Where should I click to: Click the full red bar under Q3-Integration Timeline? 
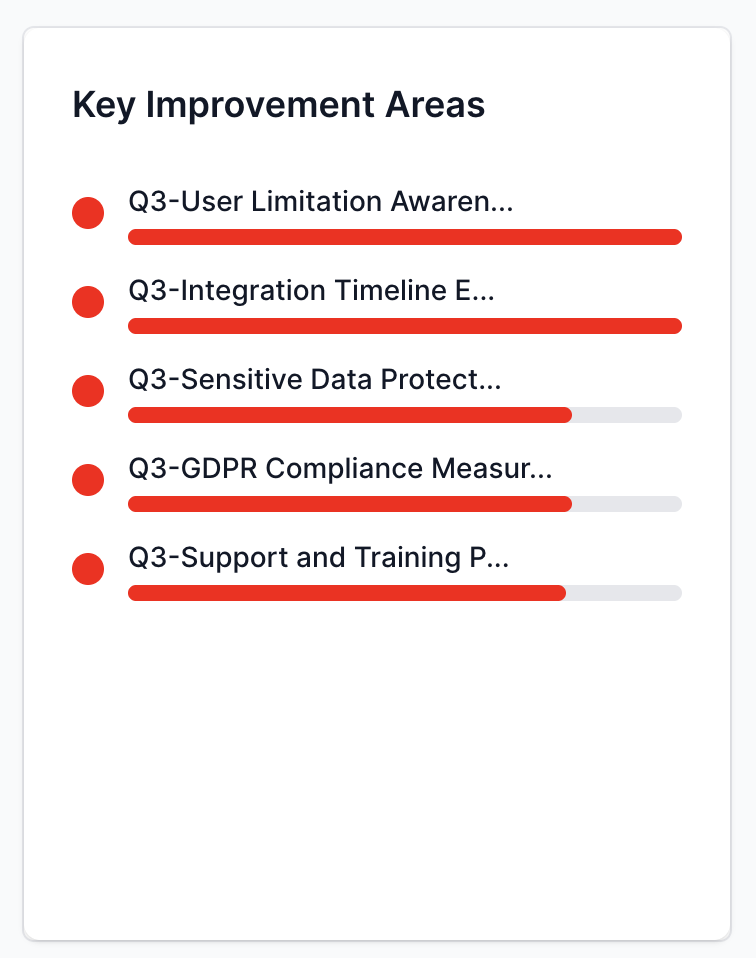[404, 326]
